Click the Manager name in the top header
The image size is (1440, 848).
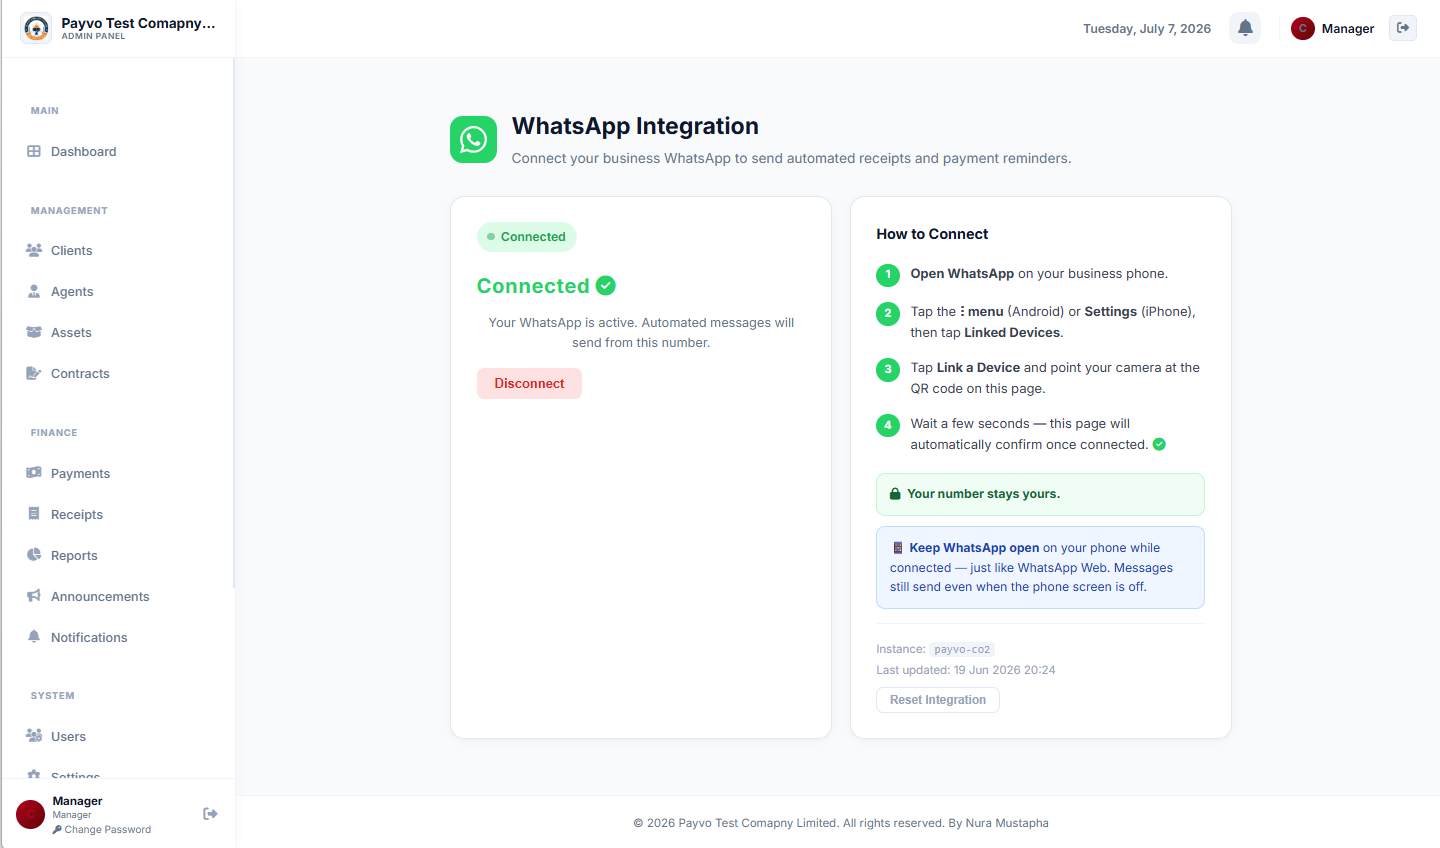[1348, 28]
